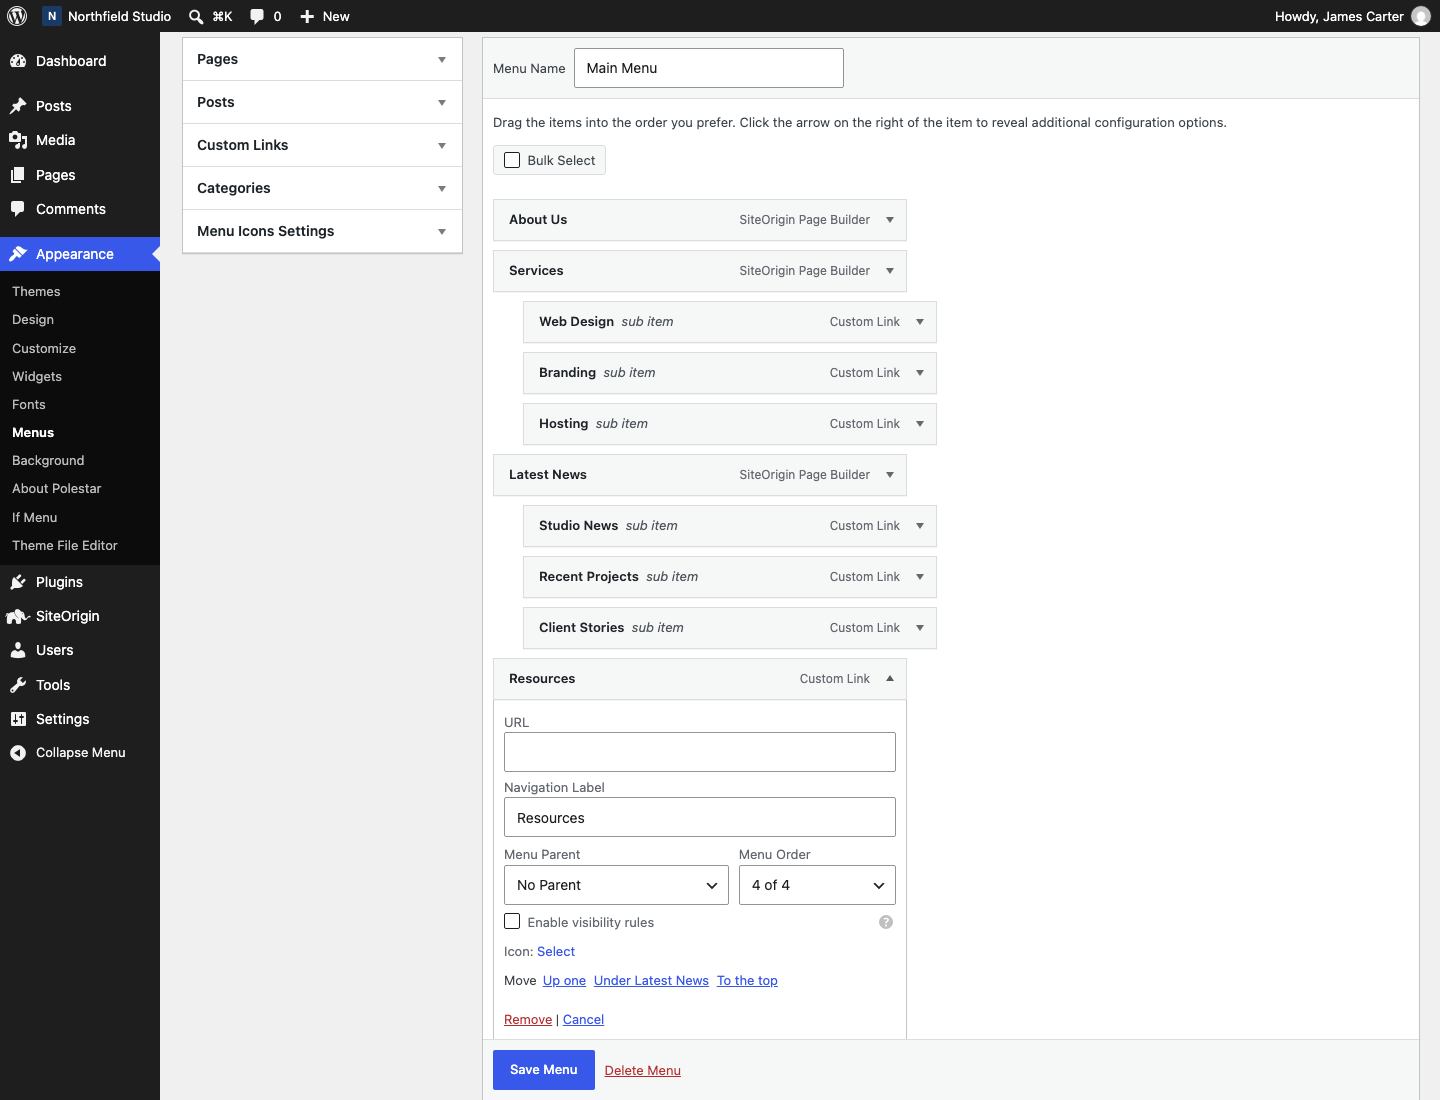This screenshot has height=1100, width=1440.
Task: Move Resources Up one link
Action: point(564,980)
